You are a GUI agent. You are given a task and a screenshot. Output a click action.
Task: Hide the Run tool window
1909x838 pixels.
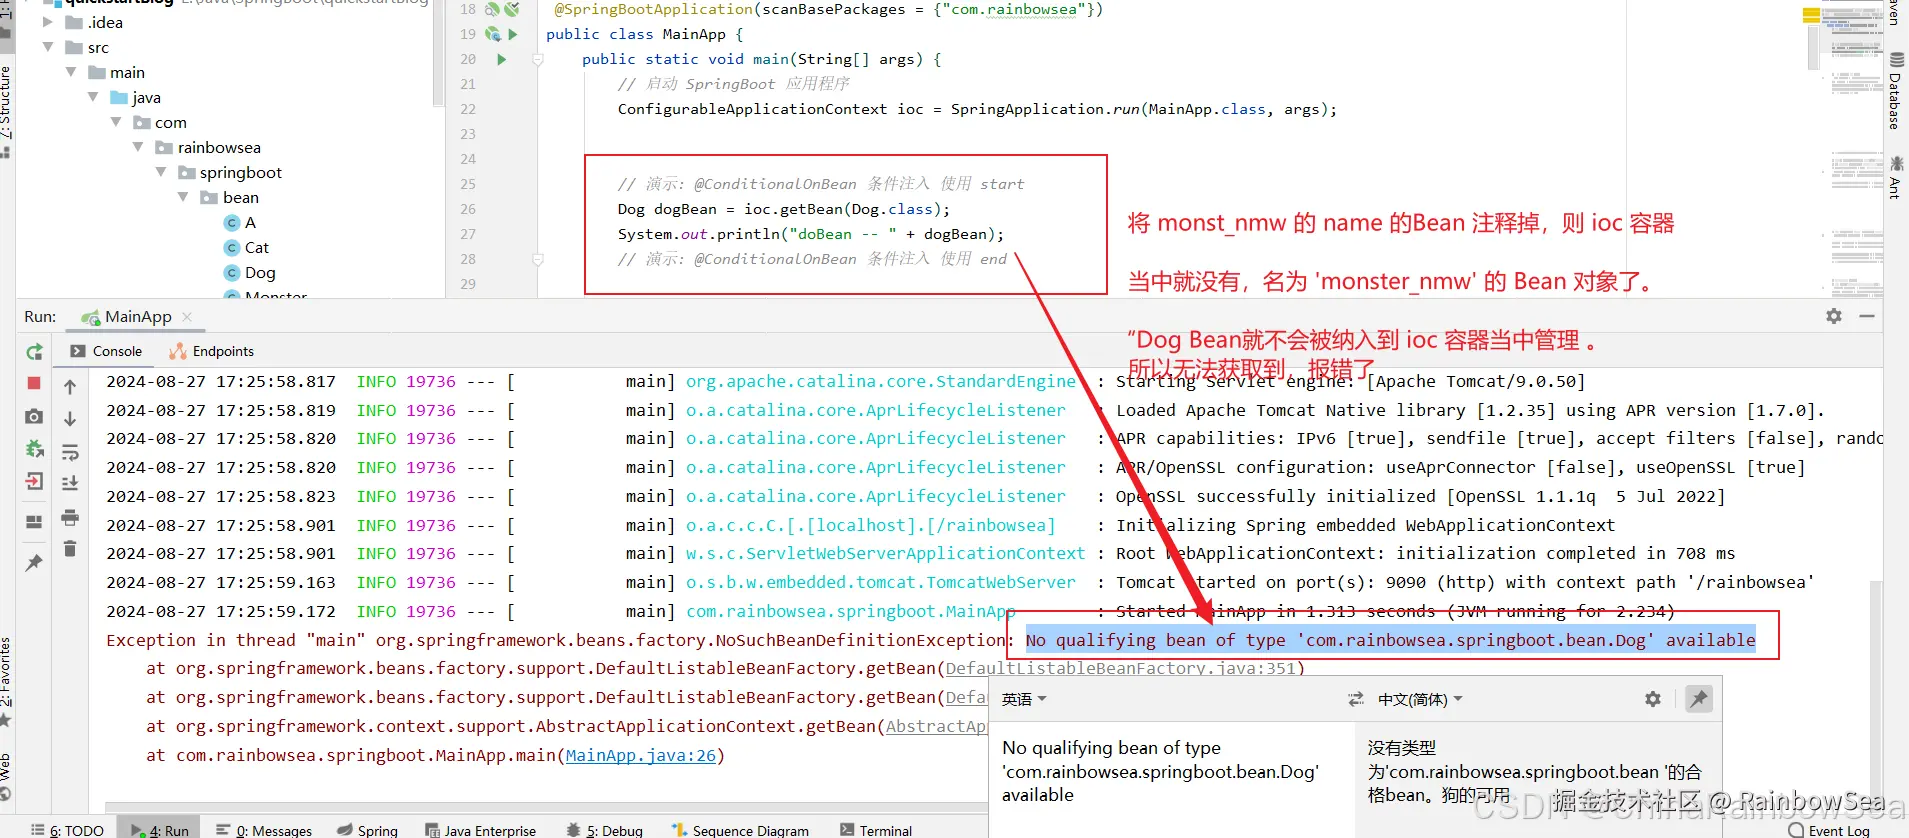1867,316
